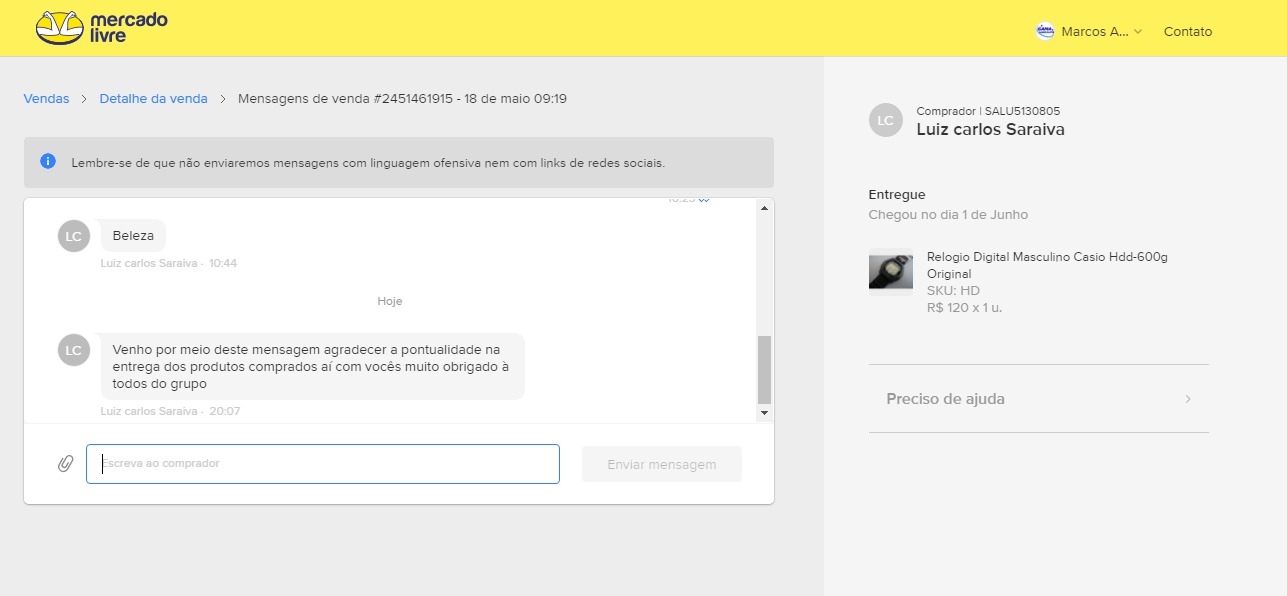Click the chat scrollbar thumb

tap(764, 369)
